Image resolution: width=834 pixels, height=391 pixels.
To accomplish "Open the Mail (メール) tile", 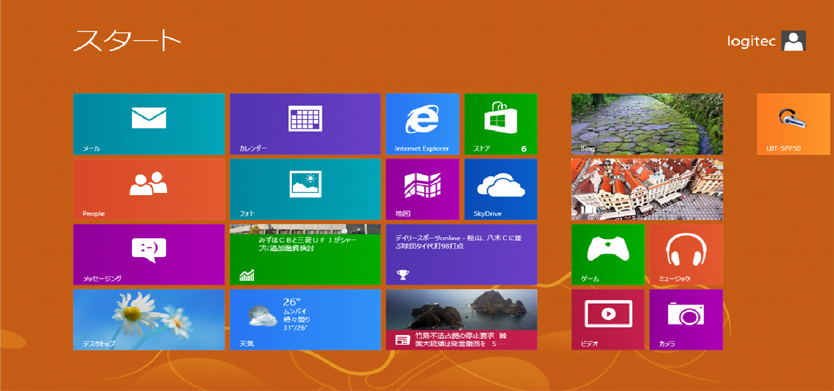I will pos(149,124).
